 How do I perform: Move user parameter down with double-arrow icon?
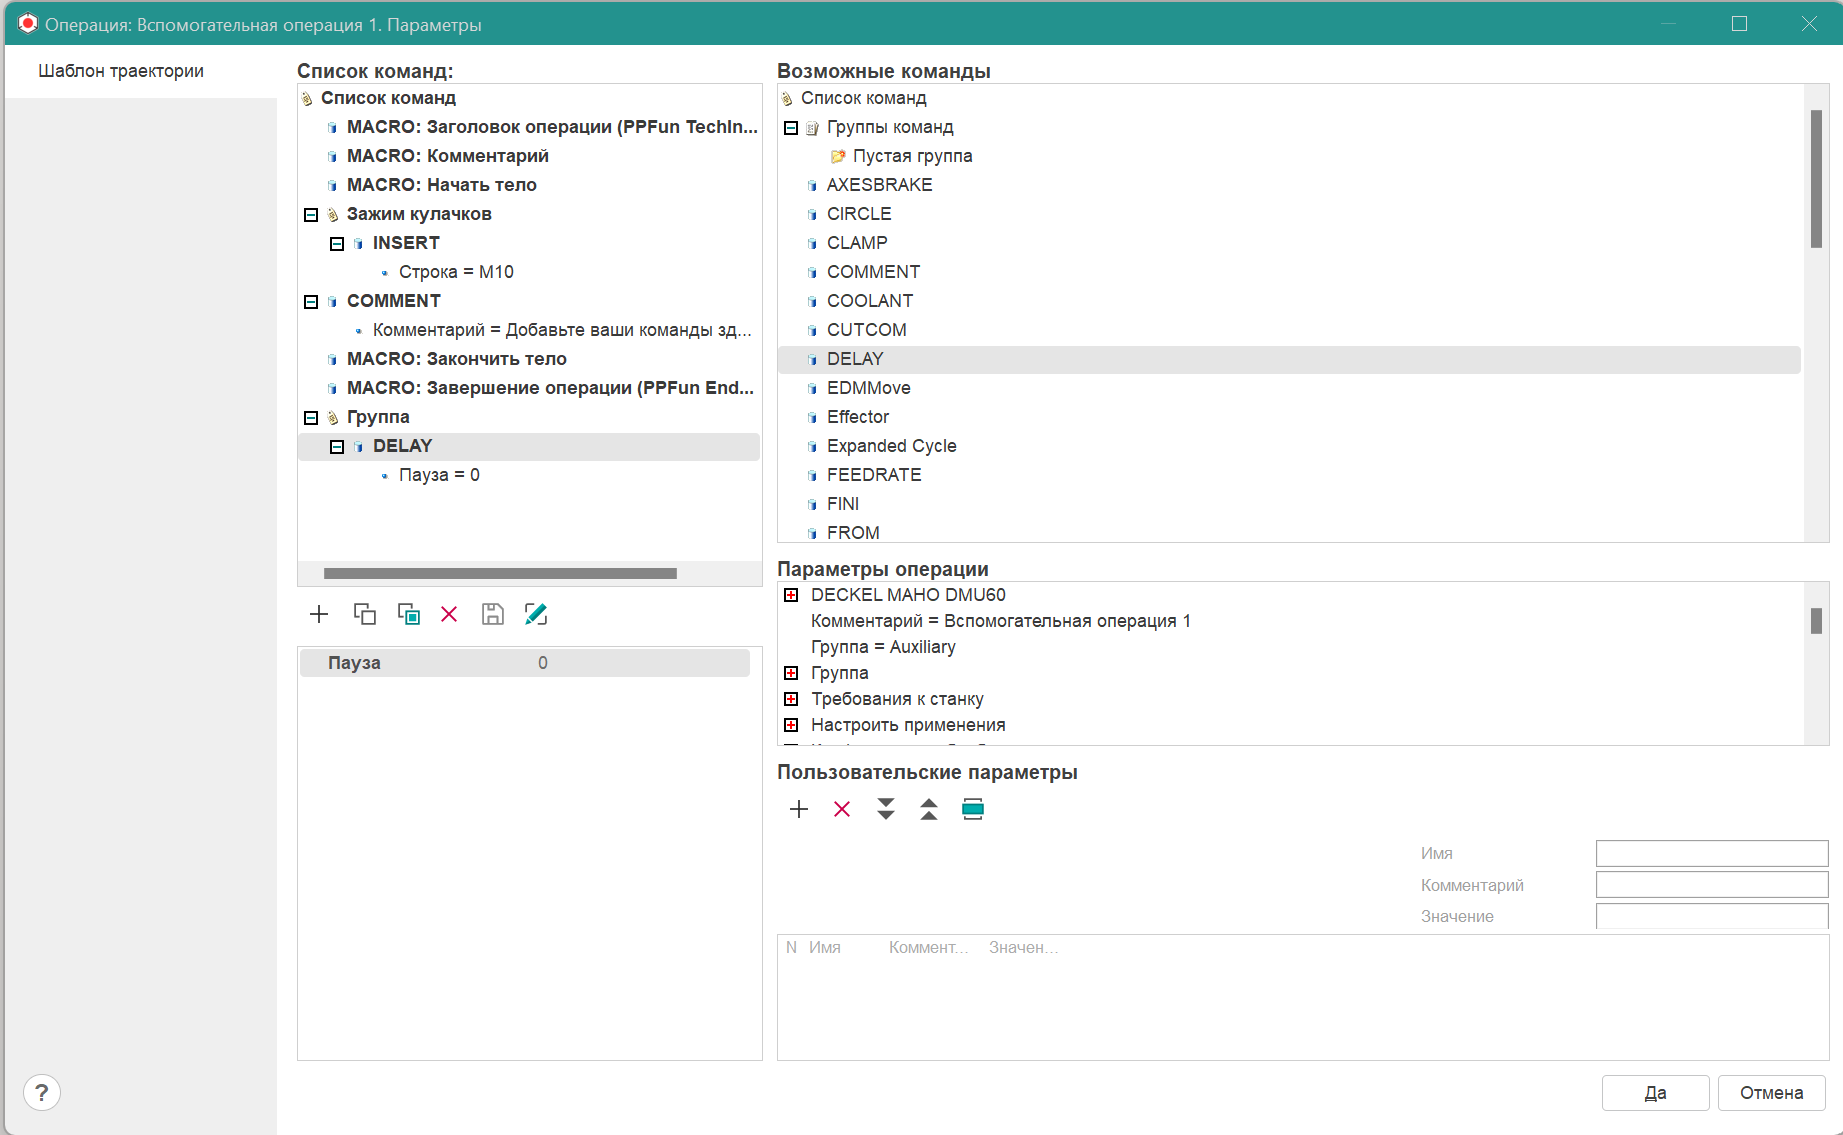click(885, 809)
